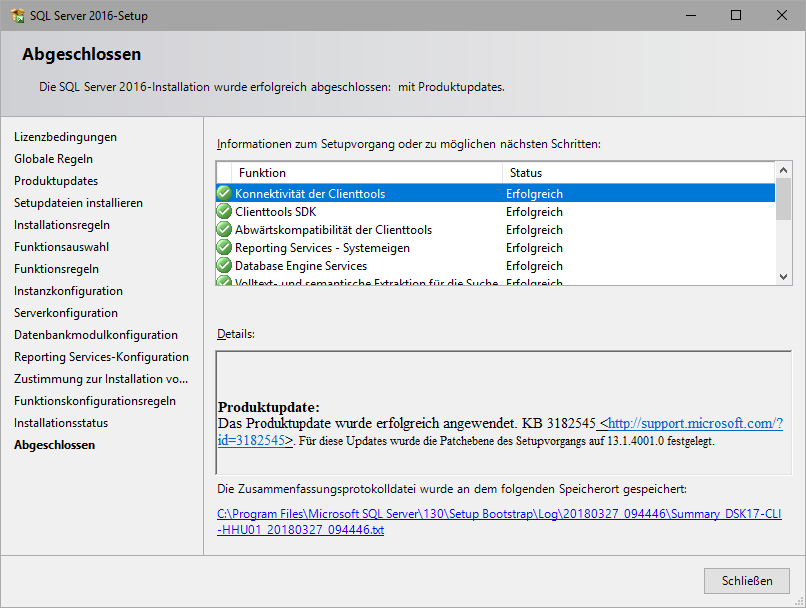Screen dimensions: 806x608
Task: Select Funktionsauswahl in the step list
Action: 62,247
